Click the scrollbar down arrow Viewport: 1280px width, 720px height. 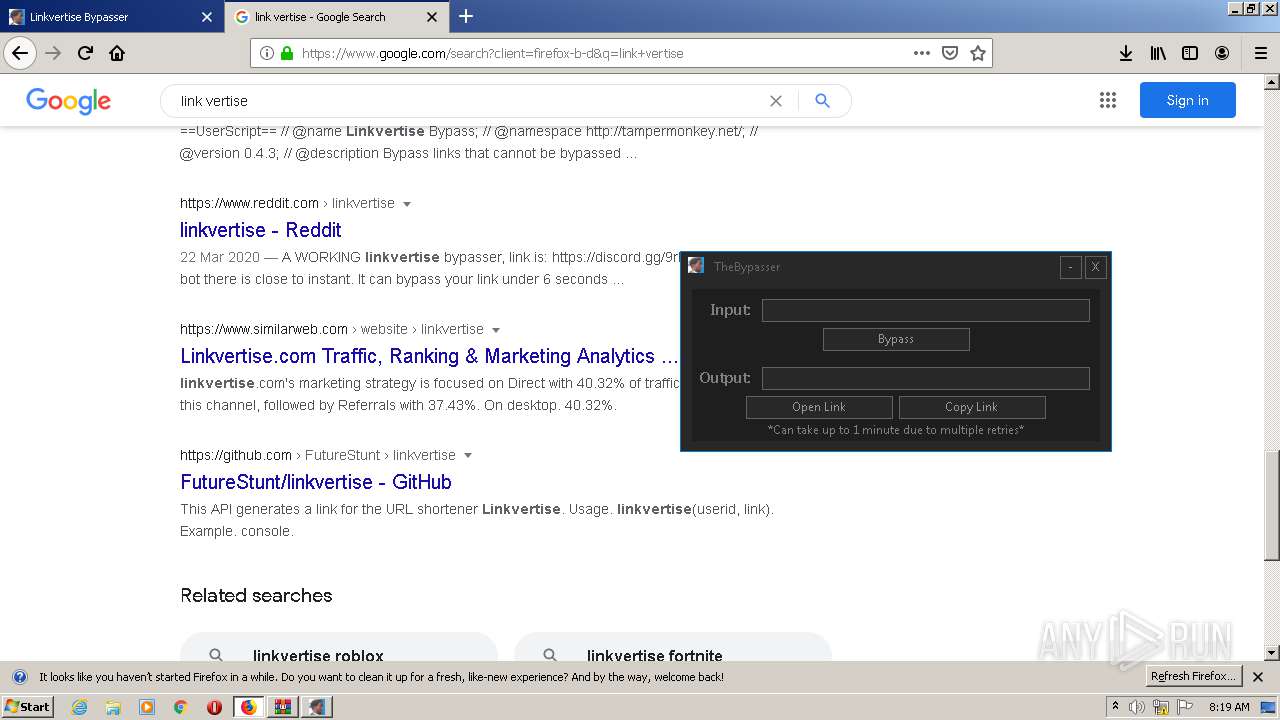coord(1272,653)
